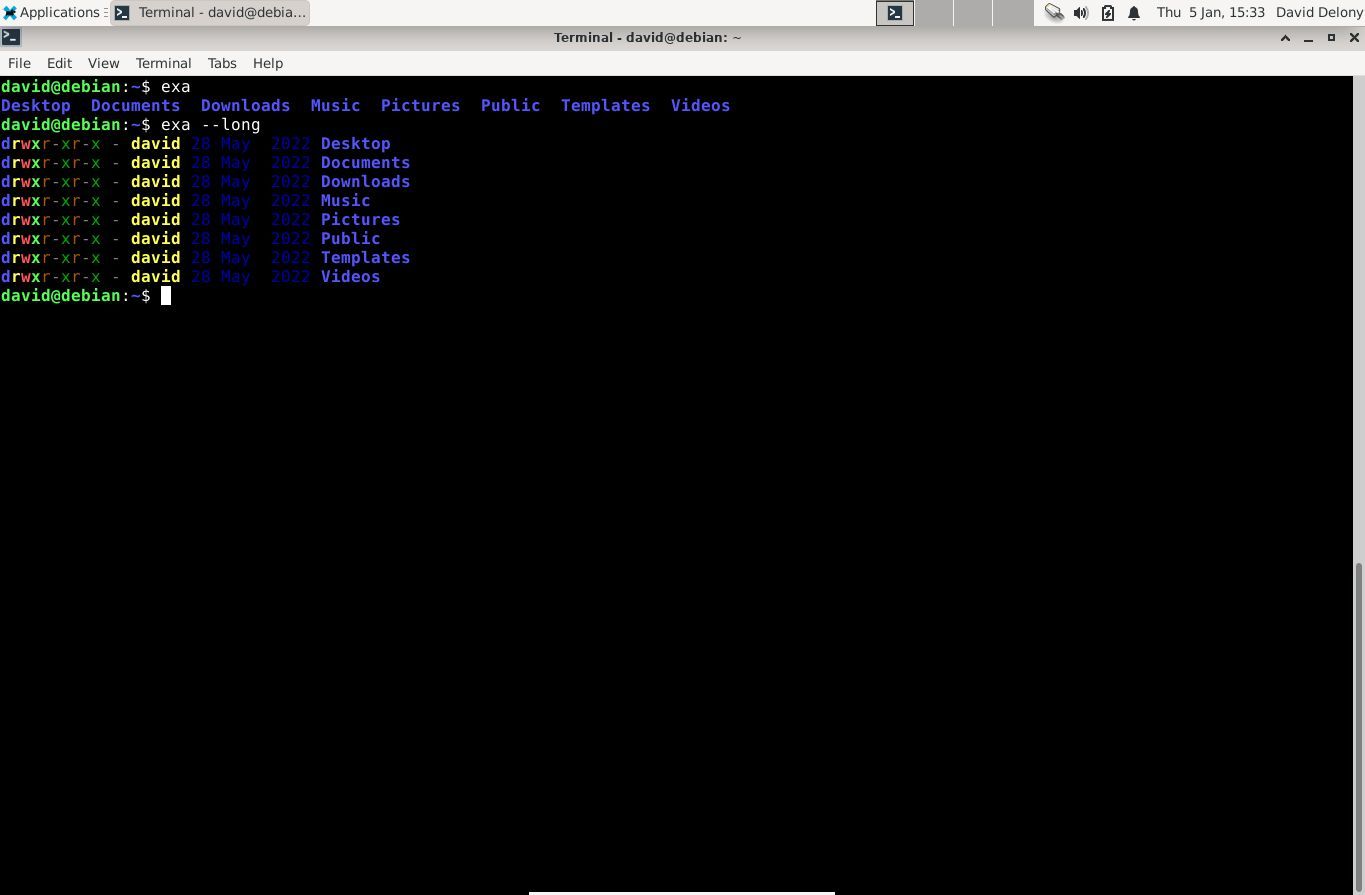The image size is (1365, 895).
Task: Open the clock showing Thu 5 Jan, 15:33
Action: coord(1210,13)
